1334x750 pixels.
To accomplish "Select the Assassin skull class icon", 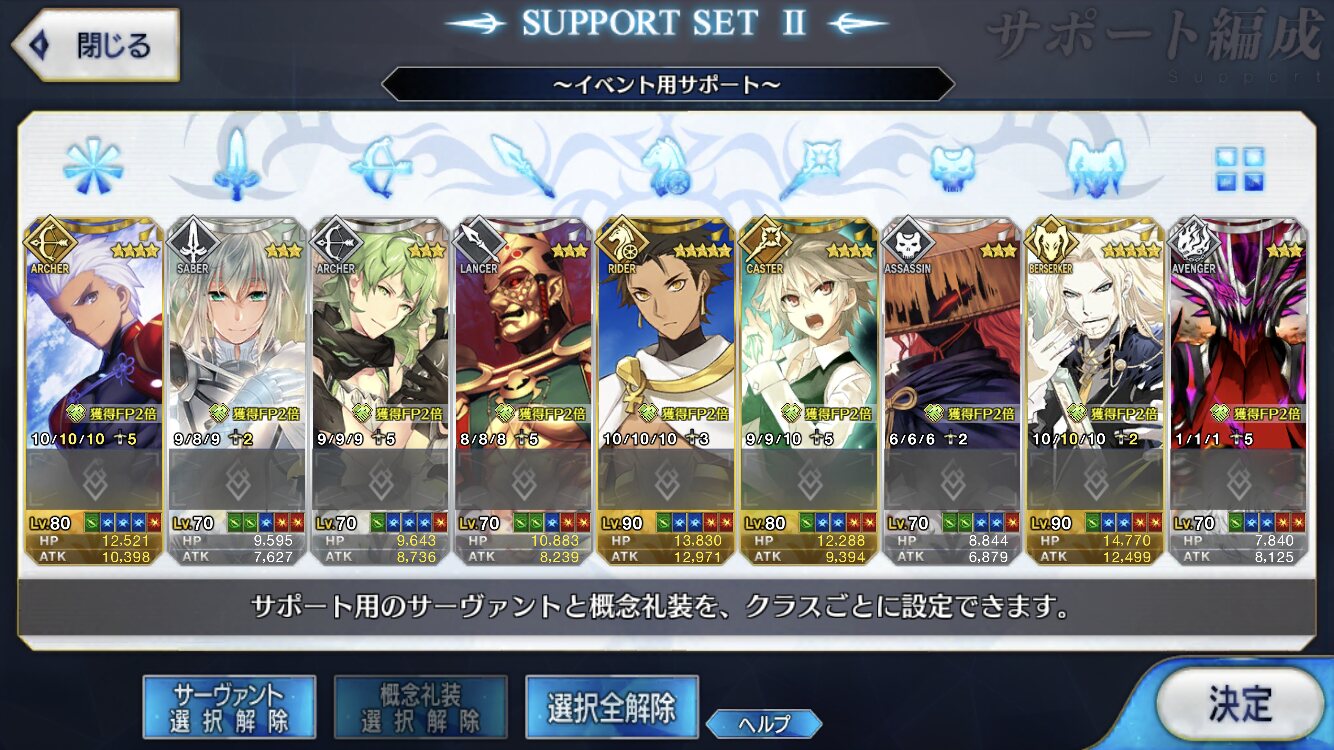I will point(952,166).
